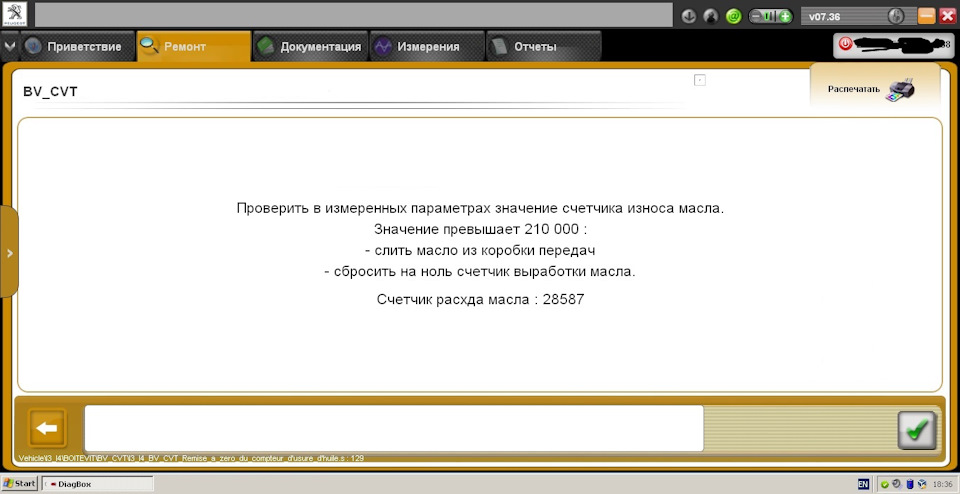Viewport: 960px width, 494px height.
Task: Click the green checkmark tray icon
Action: point(885,484)
